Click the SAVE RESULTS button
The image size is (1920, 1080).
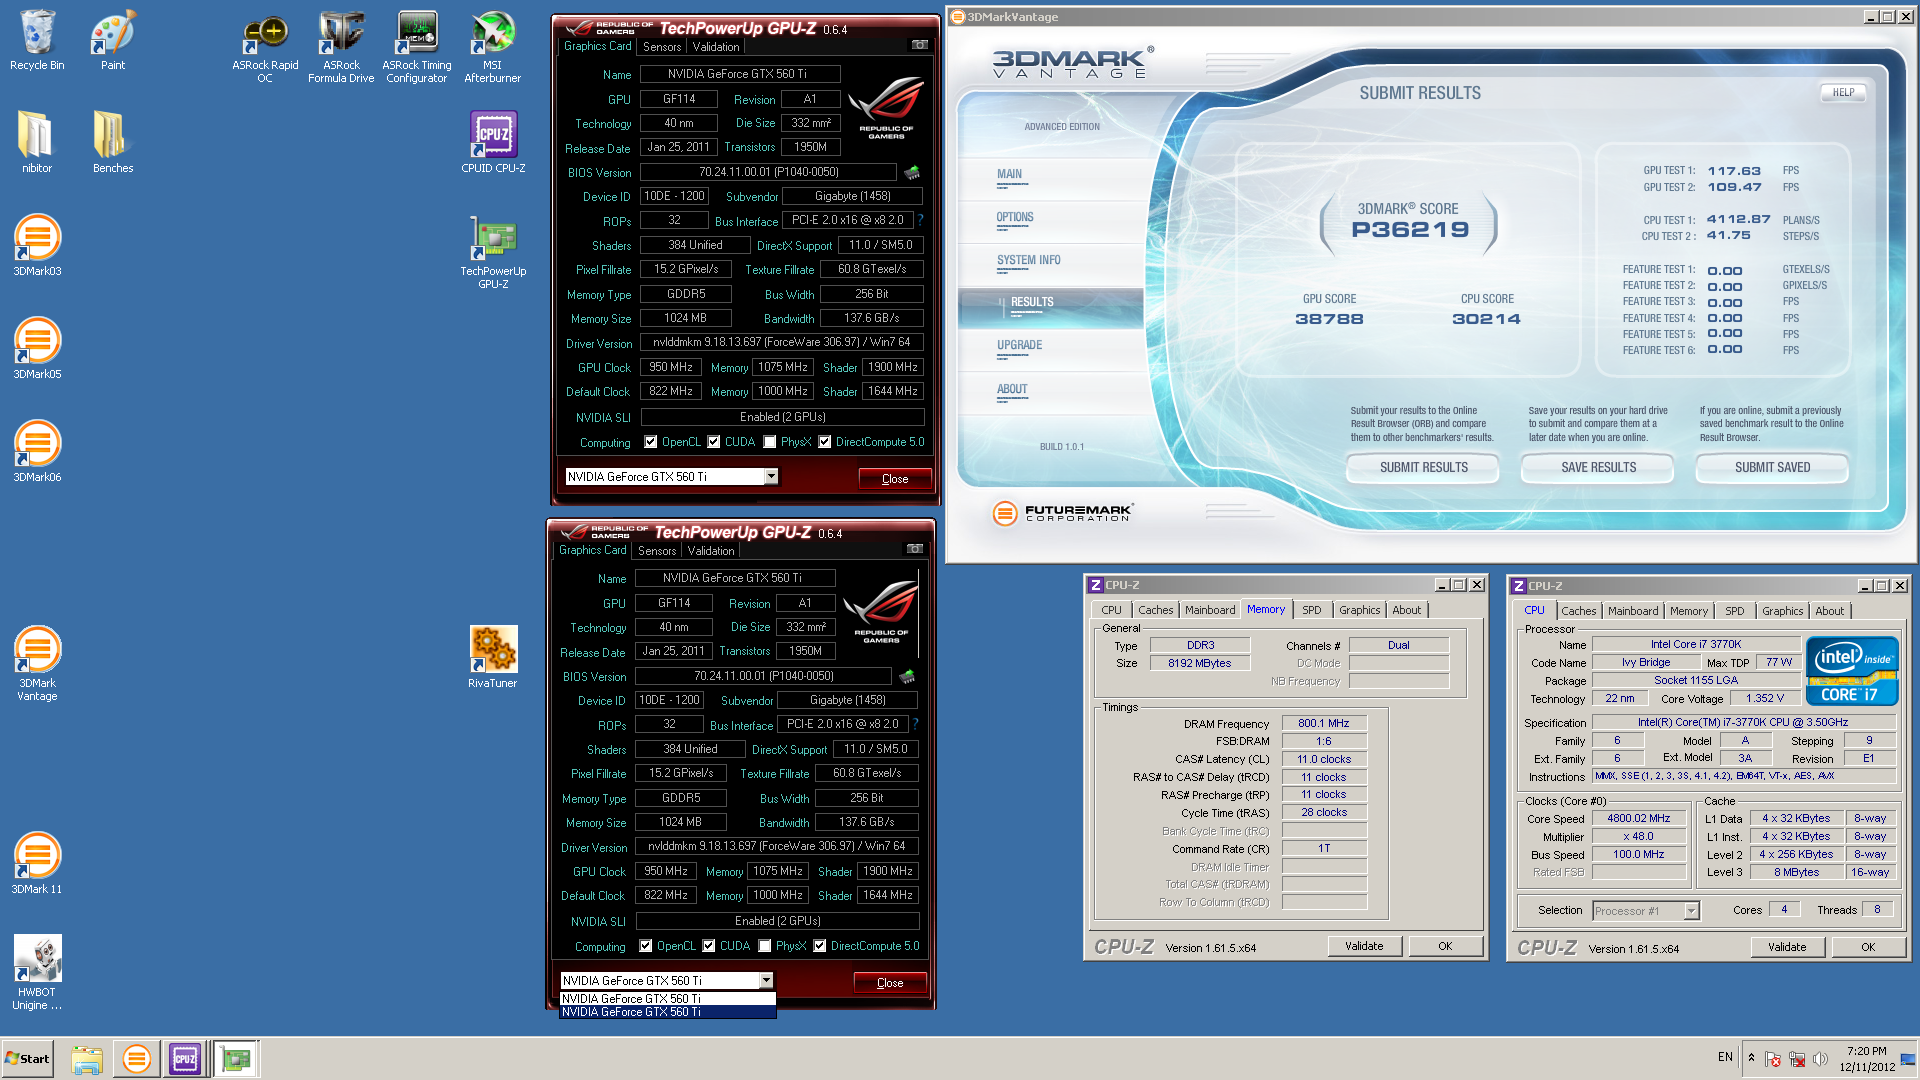(1599, 468)
